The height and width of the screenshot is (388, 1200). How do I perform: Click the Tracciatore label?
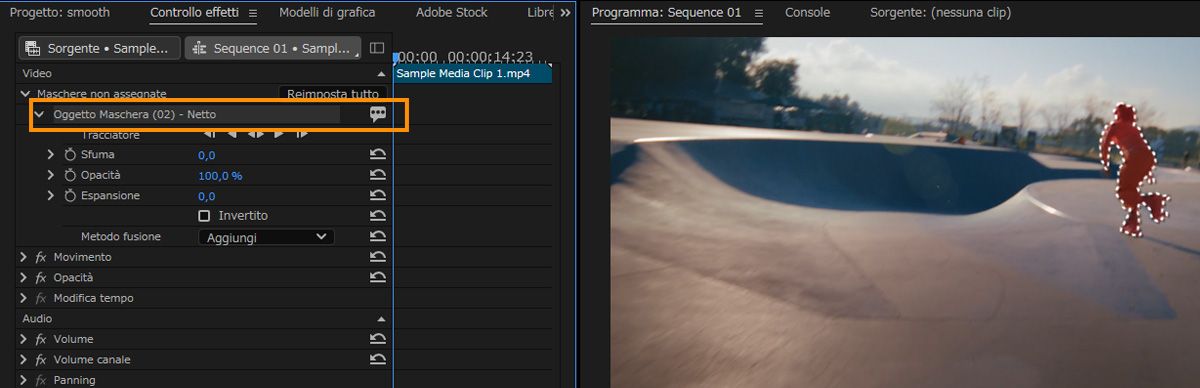(111, 134)
